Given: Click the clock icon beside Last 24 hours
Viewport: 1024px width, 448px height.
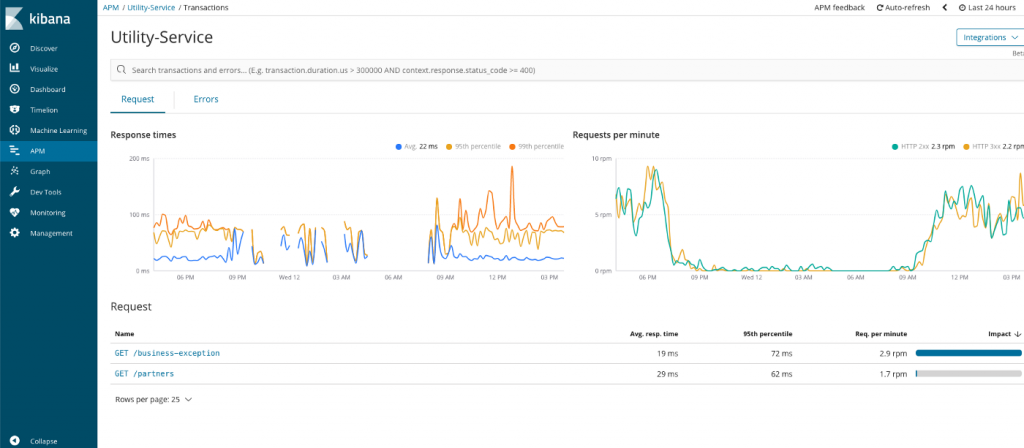Looking at the screenshot, I should point(962,8).
